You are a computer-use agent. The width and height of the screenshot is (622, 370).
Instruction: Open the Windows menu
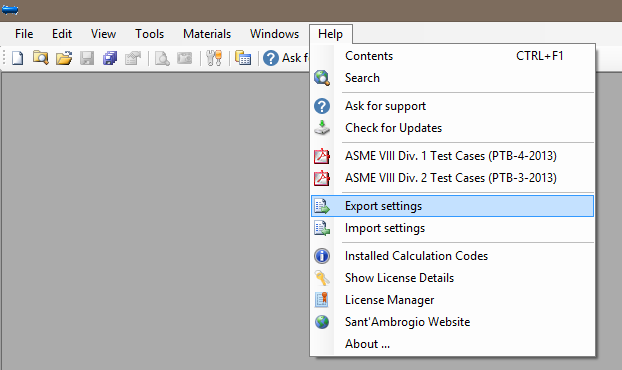274,34
